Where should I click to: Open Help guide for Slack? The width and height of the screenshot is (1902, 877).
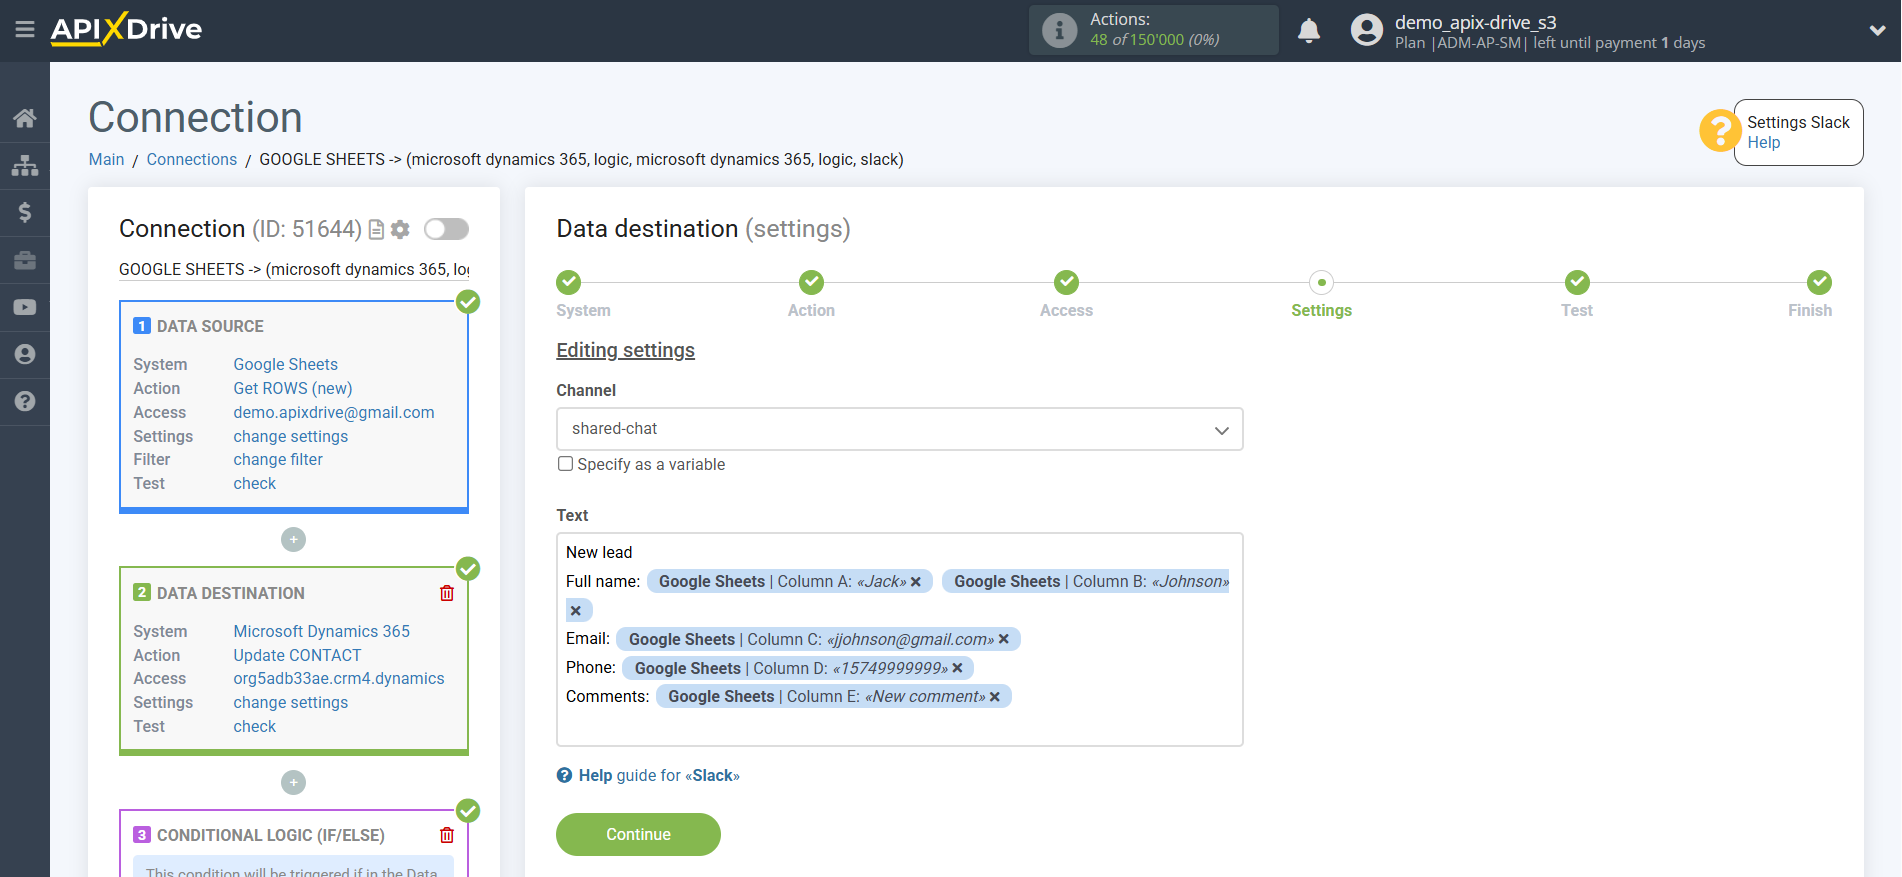[x=648, y=776]
